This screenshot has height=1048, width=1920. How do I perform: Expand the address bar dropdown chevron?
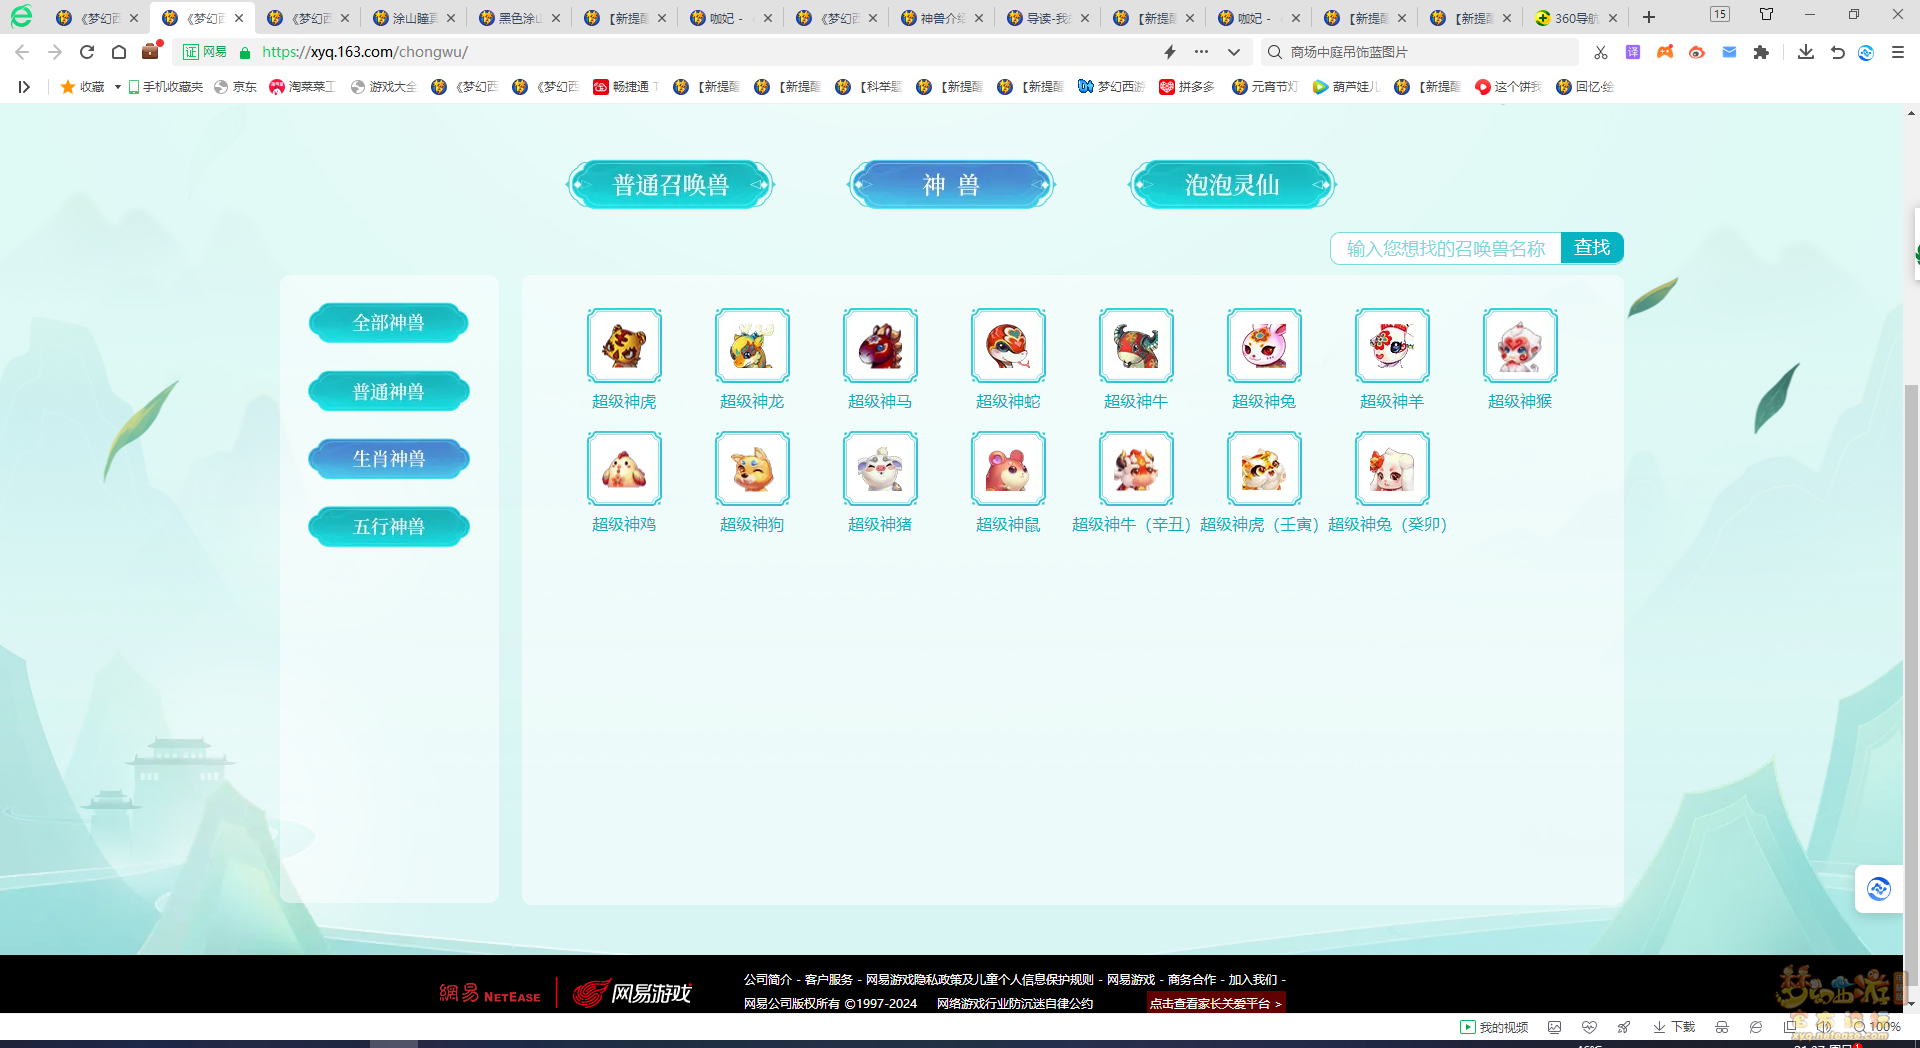tap(1234, 52)
